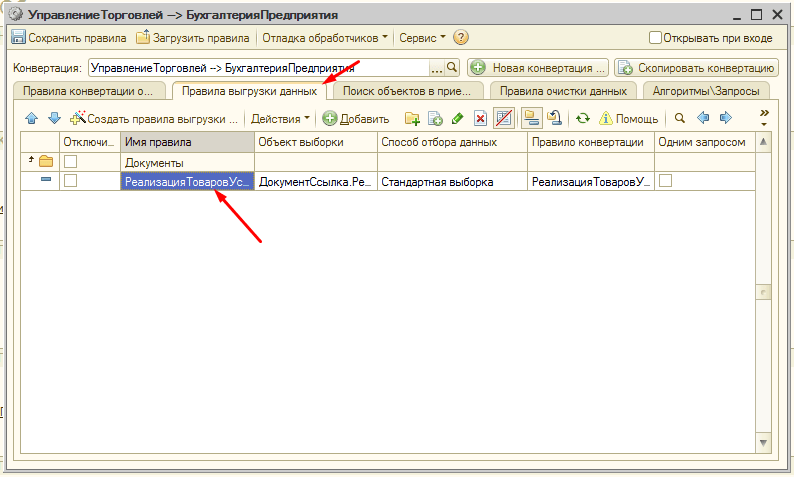Click the red X delete mark icon
Image resolution: width=794 pixels, height=477 pixels.
[480, 118]
